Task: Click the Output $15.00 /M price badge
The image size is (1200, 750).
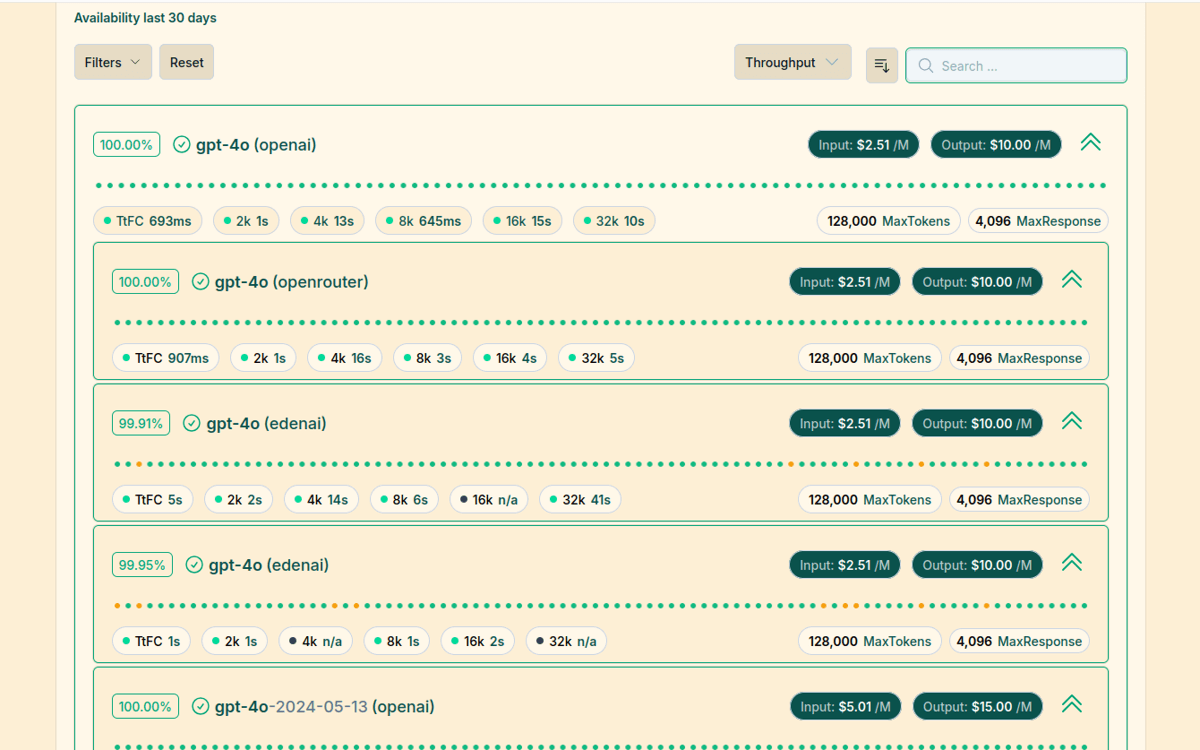Action: pos(977,707)
